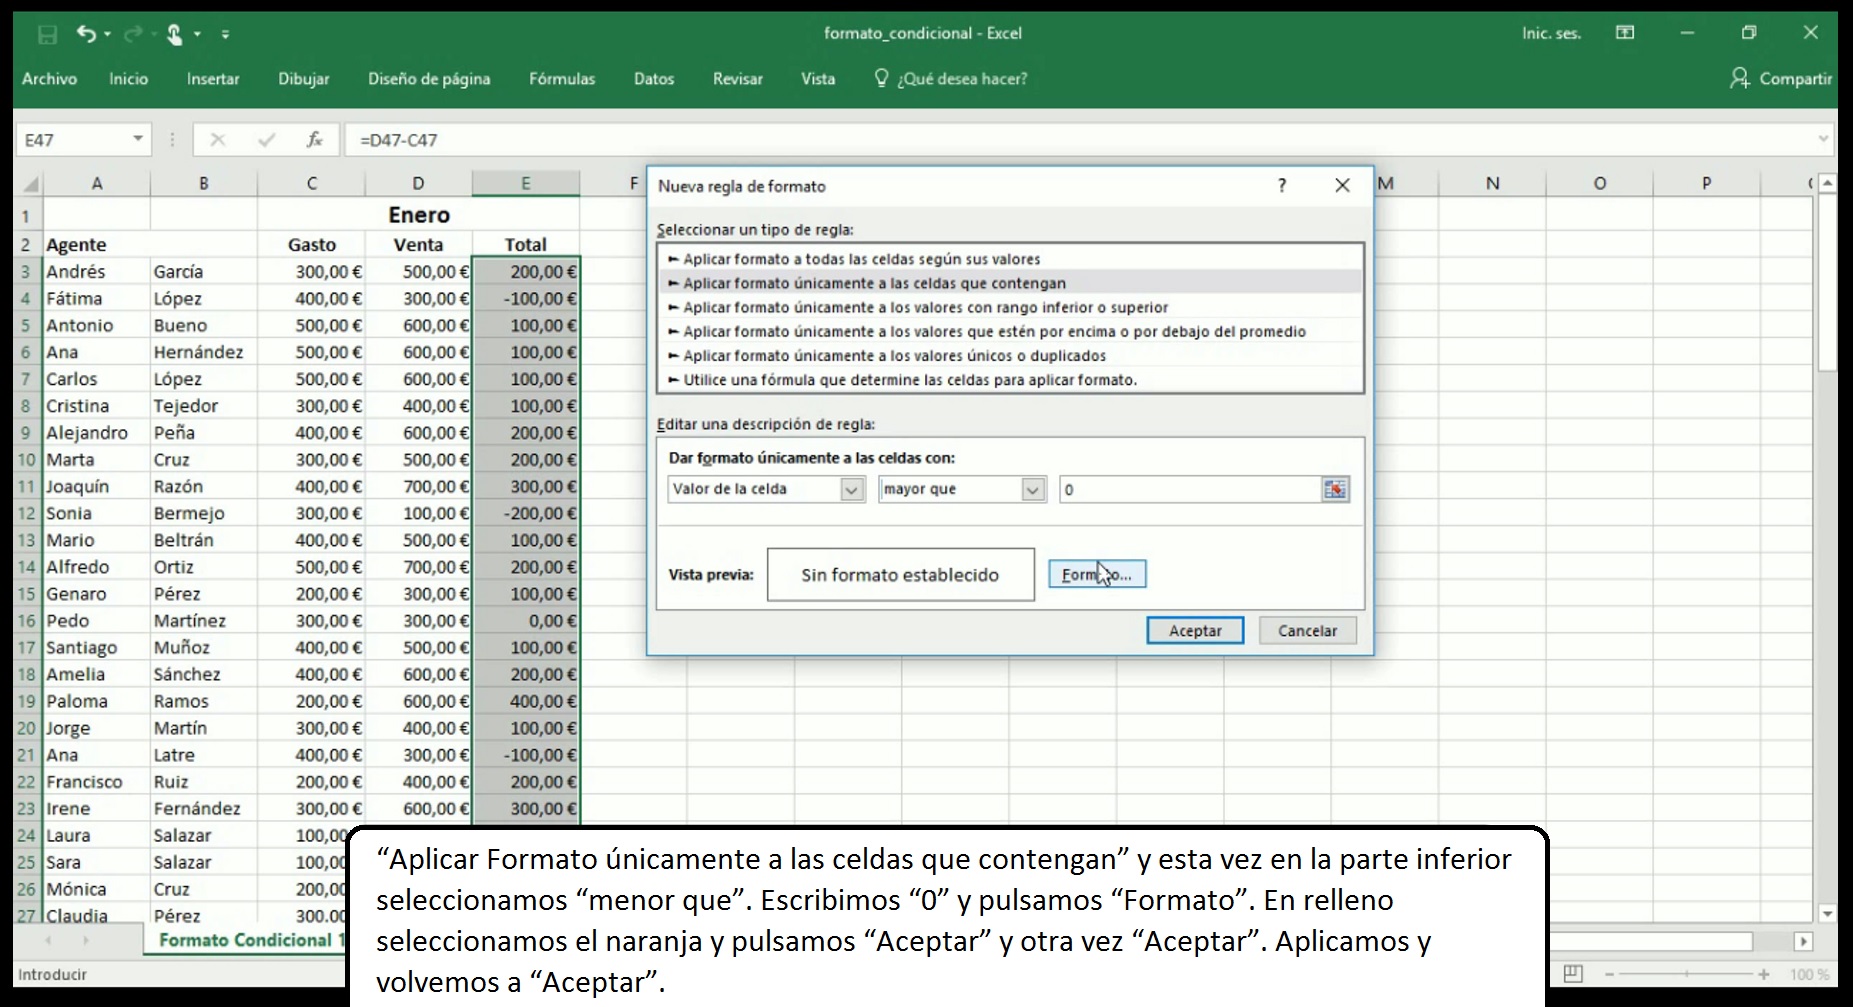Select rule por encima o por debajo del promedio
The height and width of the screenshot is (1007, 1853).
[1010, 331]
